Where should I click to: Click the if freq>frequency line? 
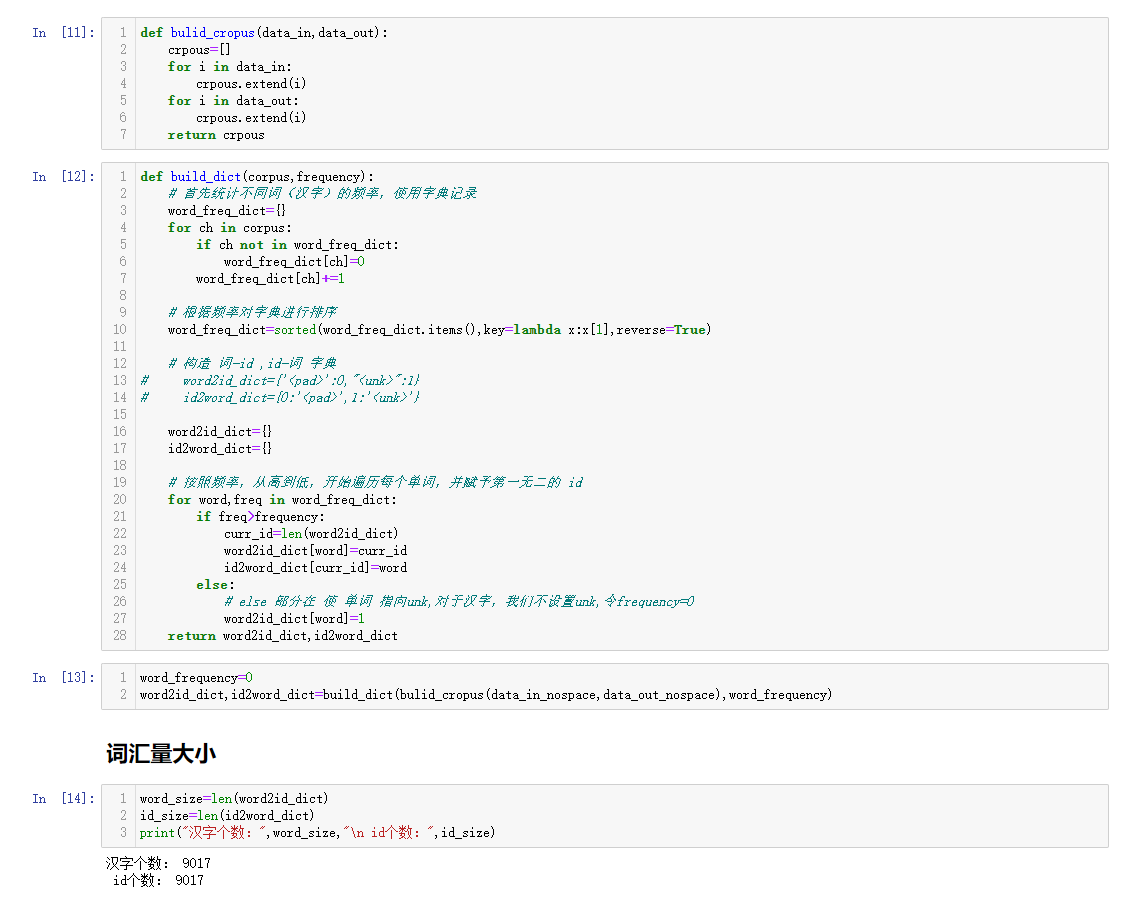point(260,517)
